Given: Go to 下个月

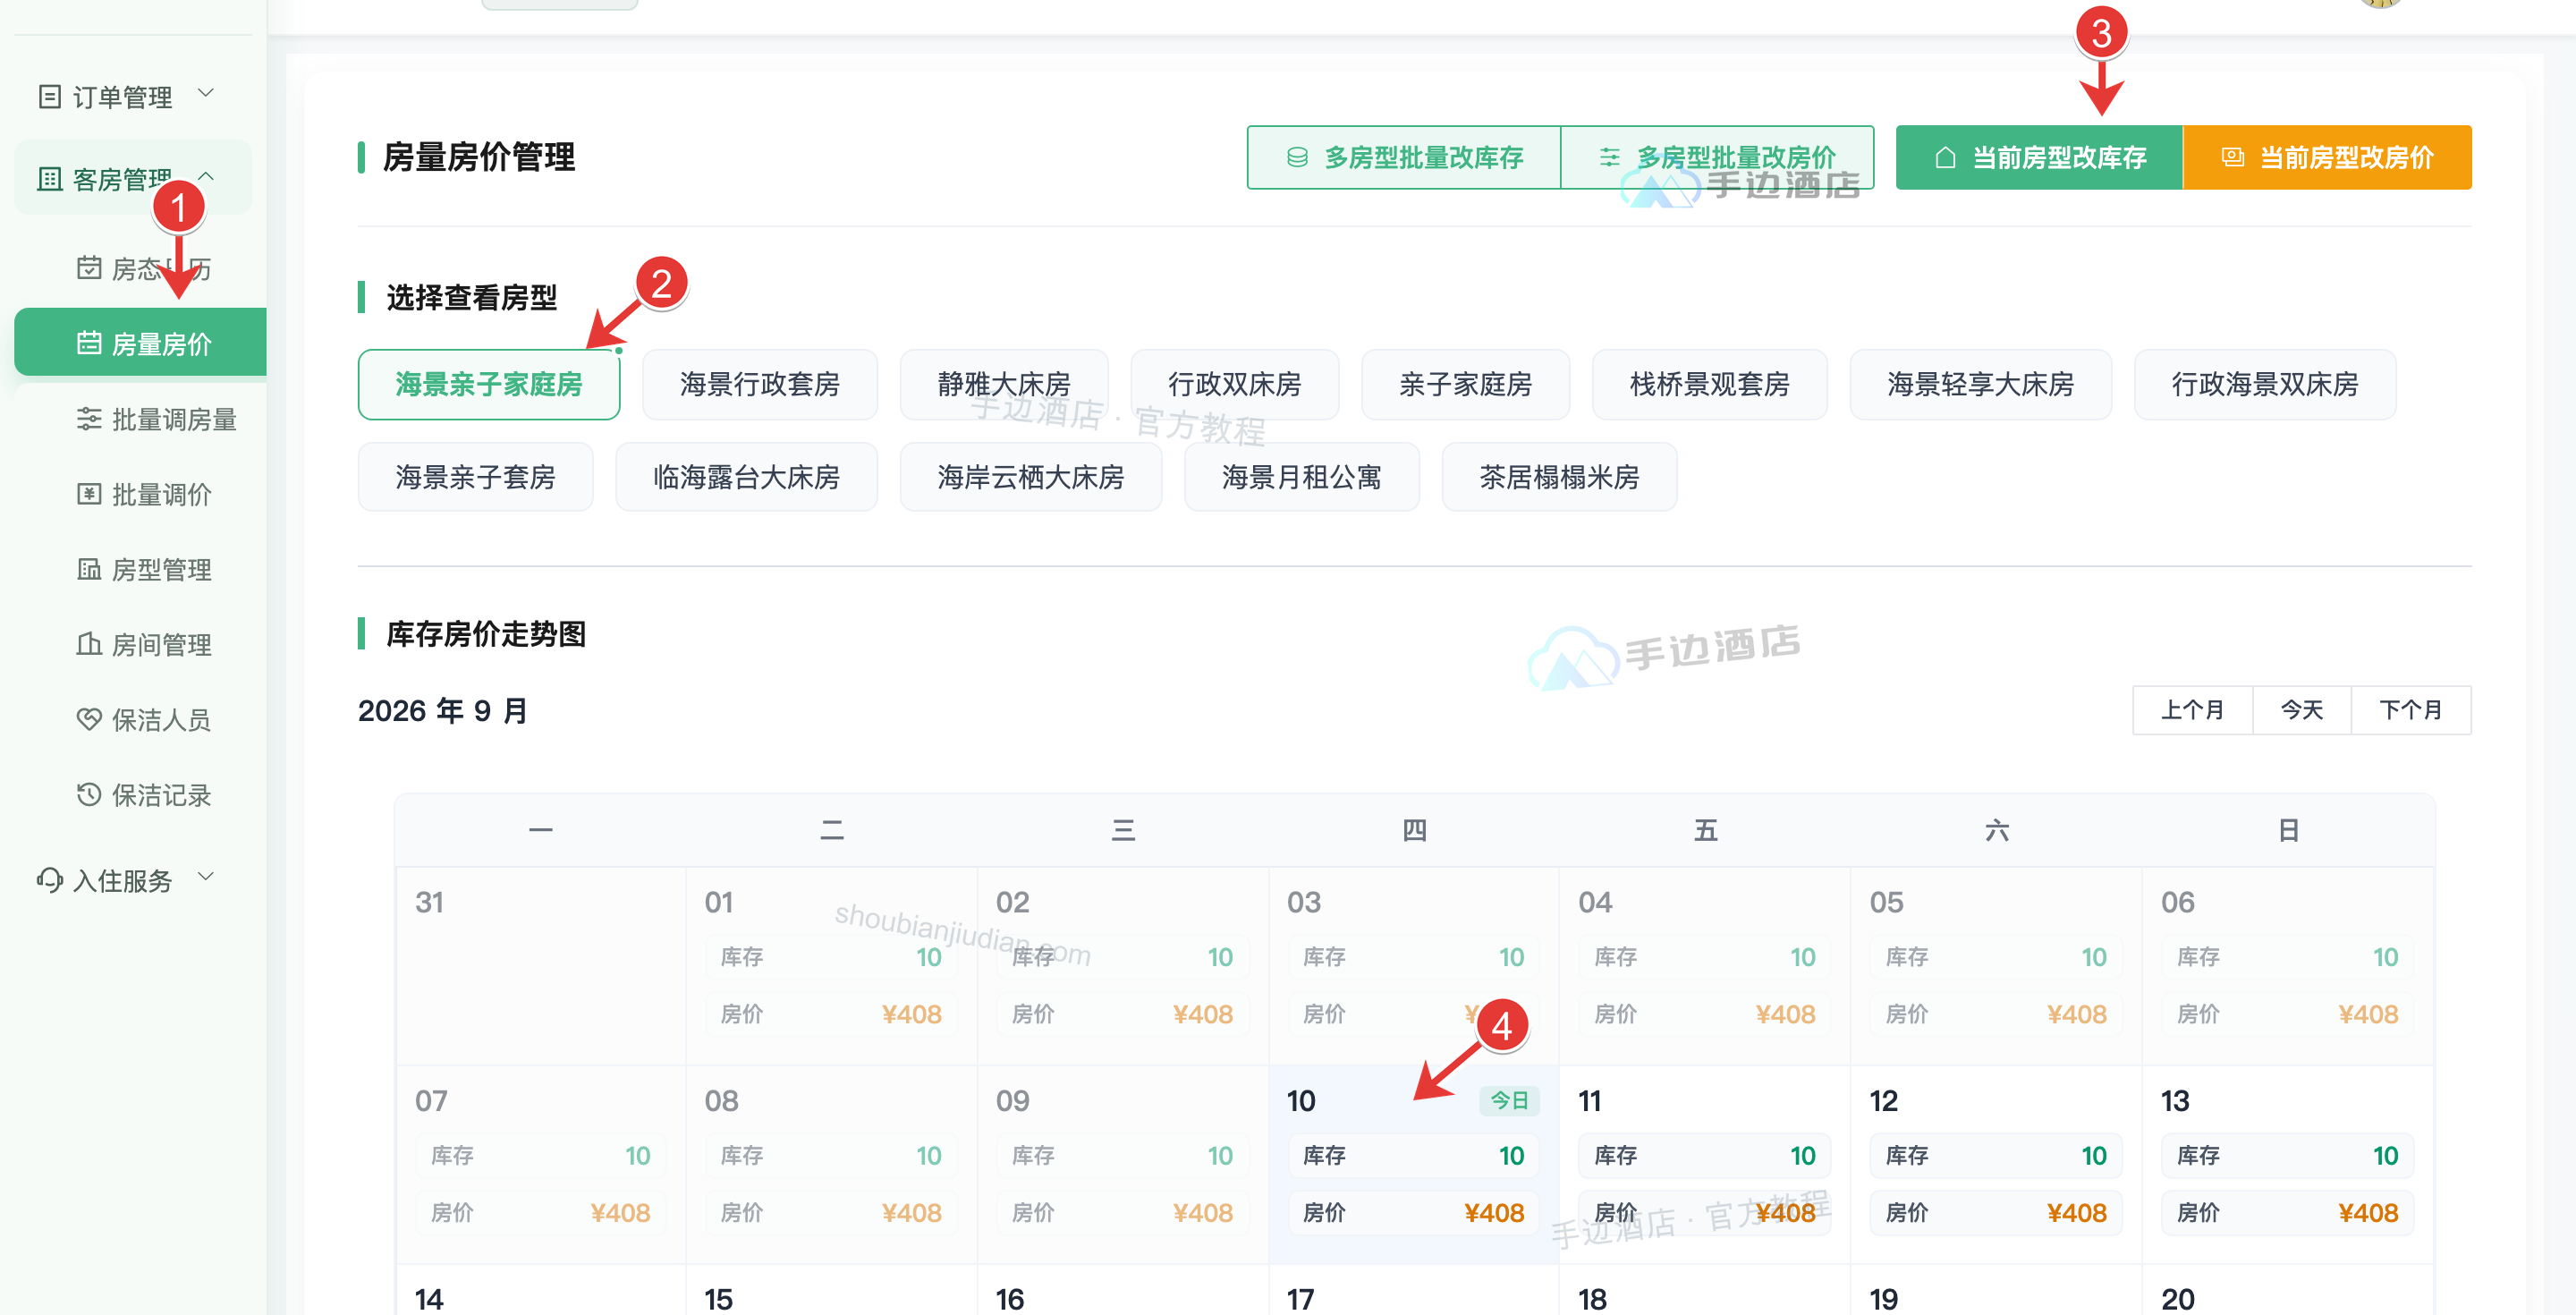Looking at the screenshot, I should tap(2410, 710).
